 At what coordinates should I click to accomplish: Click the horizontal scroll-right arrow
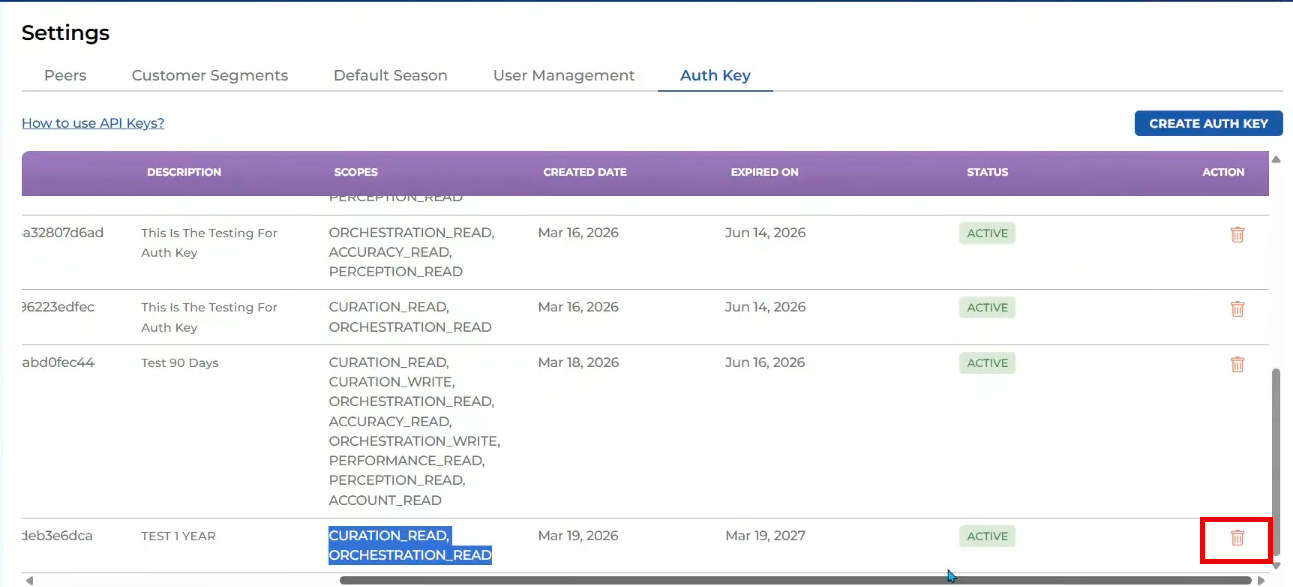coord(1261,580)
